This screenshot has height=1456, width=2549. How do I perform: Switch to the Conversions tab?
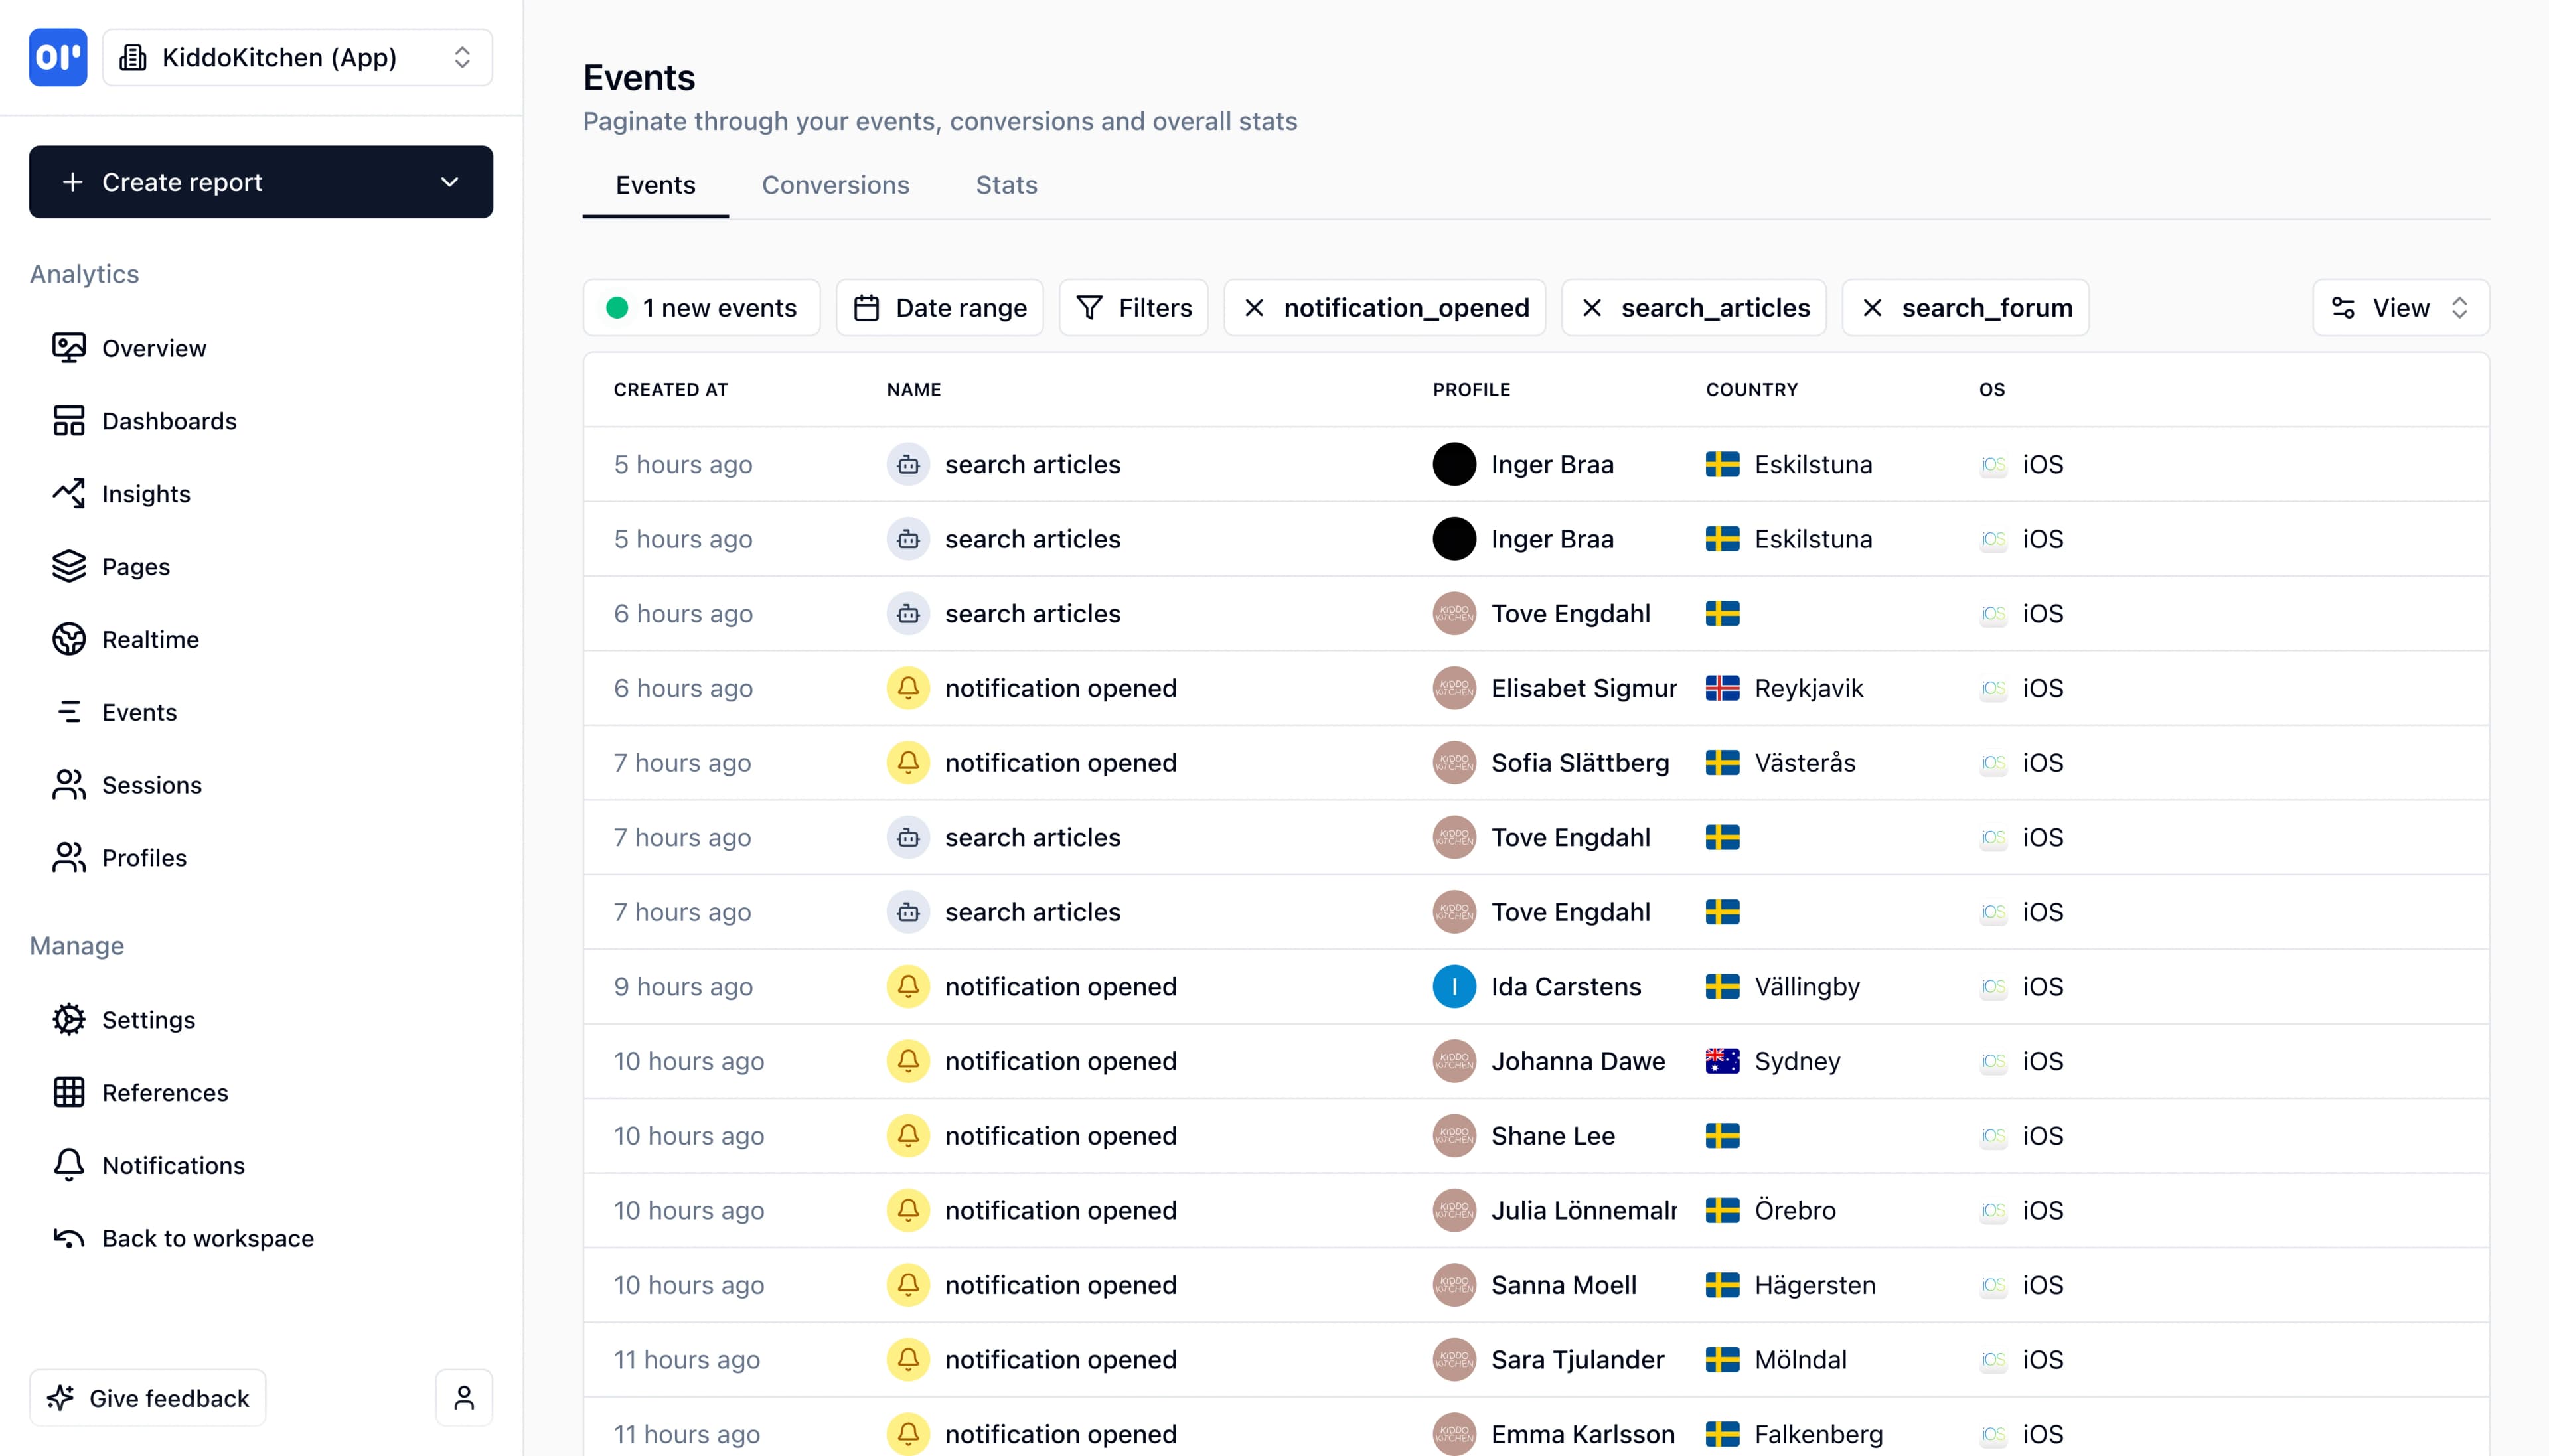tap(836, 185)
